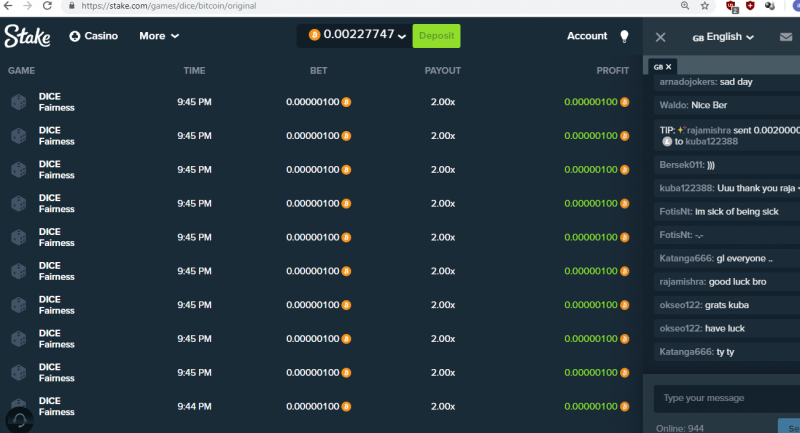Click the Stake logo

tap(27, 36)
